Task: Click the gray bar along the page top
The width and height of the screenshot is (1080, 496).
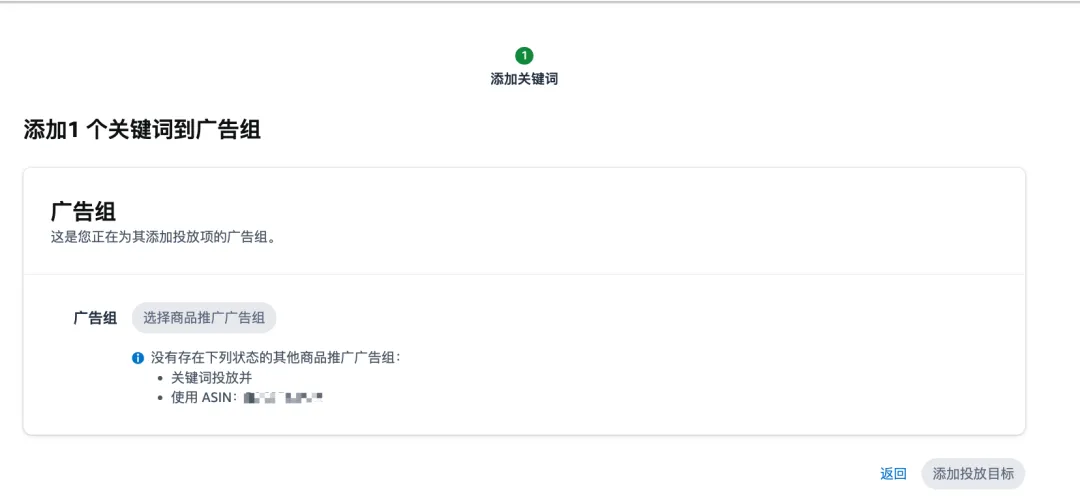Action: pyautogui.click(x=540, y=1)
